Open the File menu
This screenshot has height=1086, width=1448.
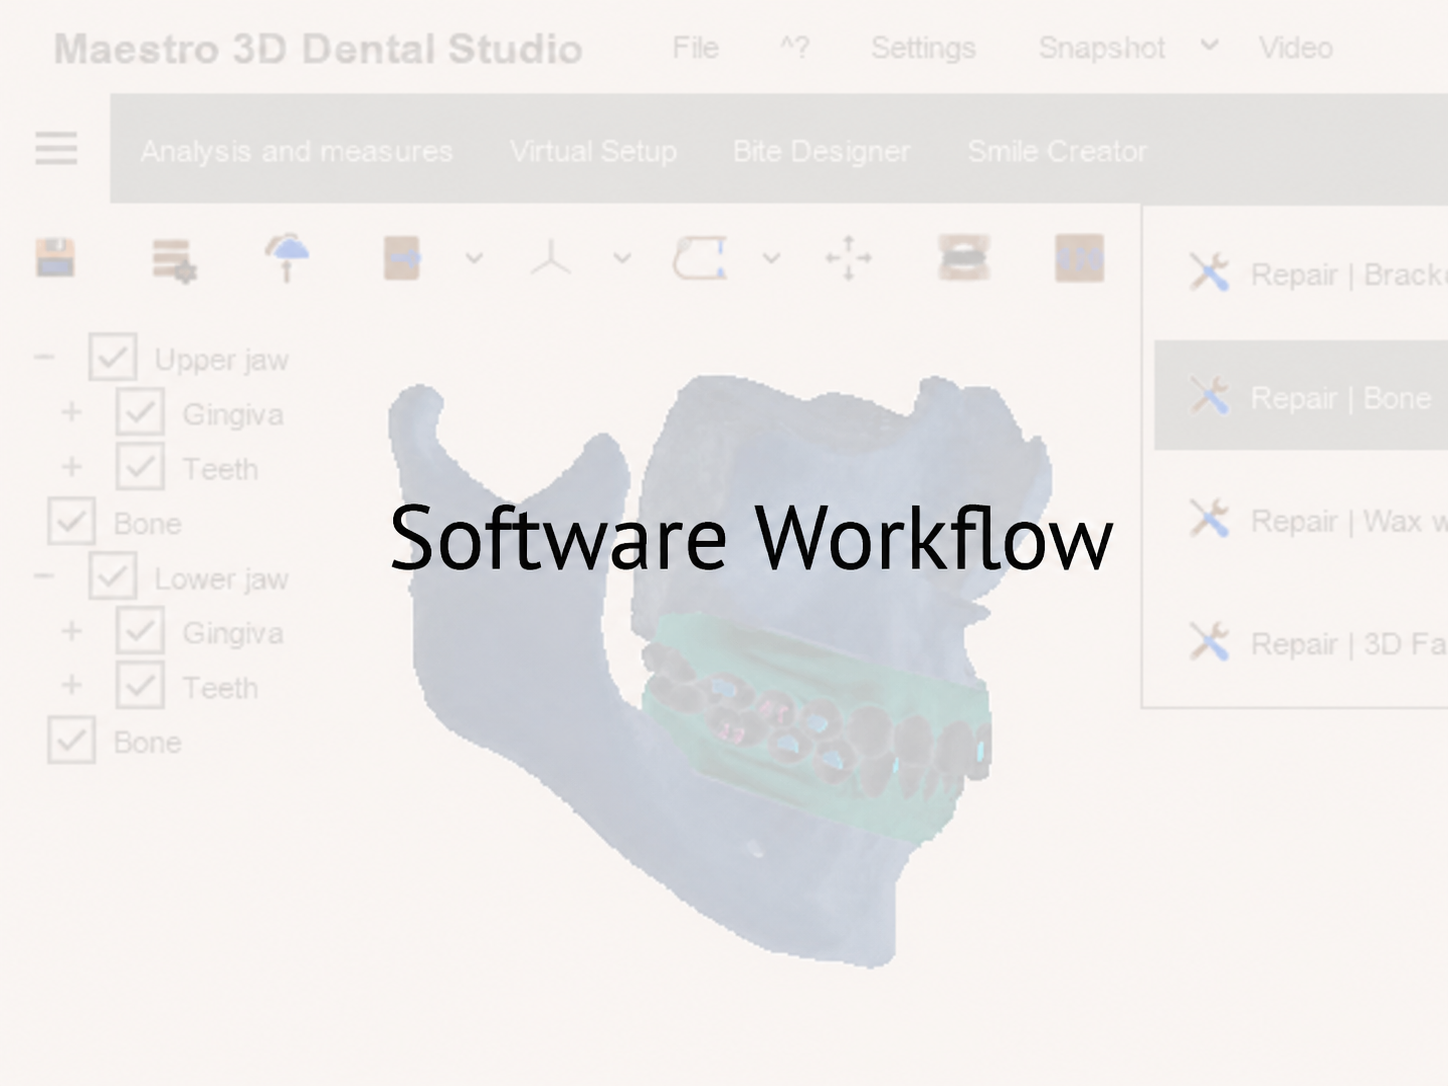pos(695,47)
